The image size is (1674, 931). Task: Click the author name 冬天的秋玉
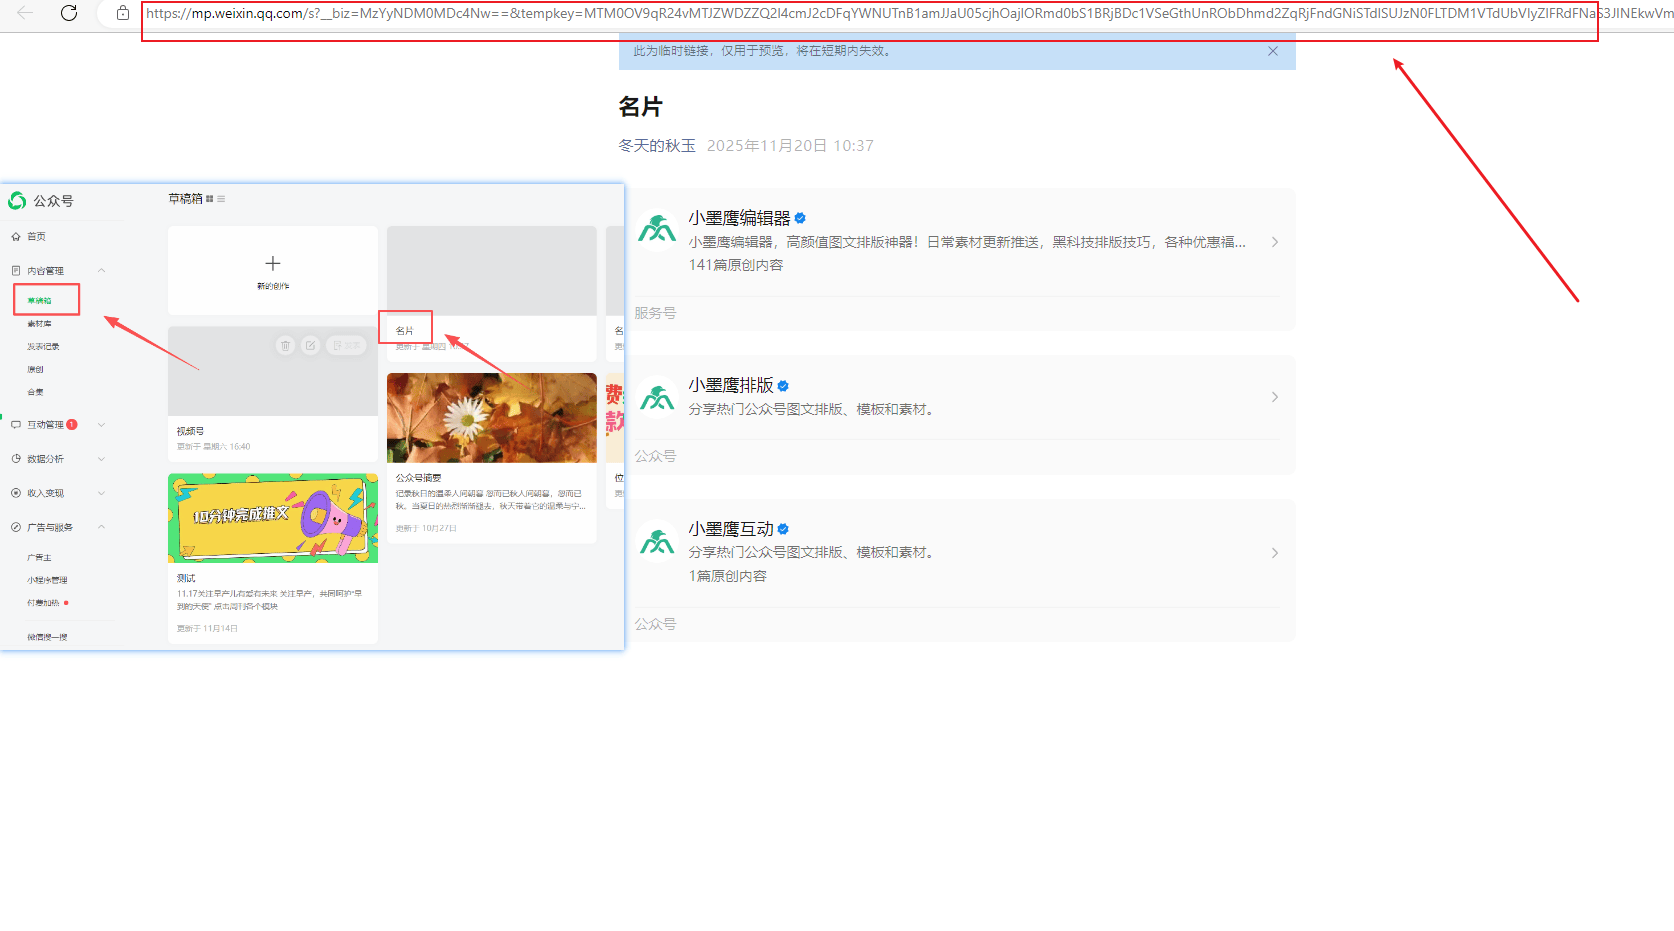(657, 146)
